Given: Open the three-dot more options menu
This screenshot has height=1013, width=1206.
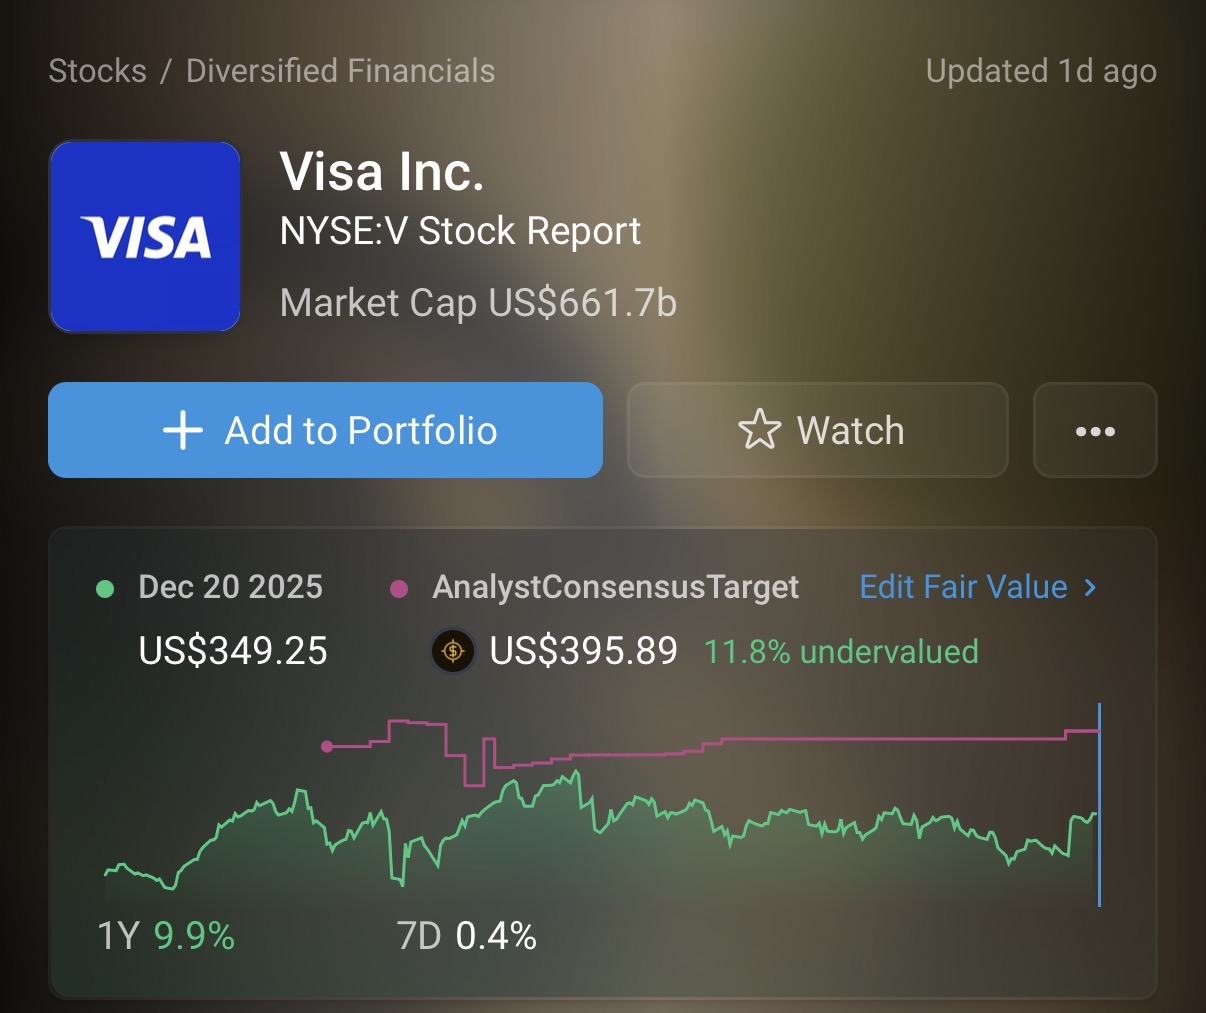Looking at the screenshot, I should (x=1095, y=431).
